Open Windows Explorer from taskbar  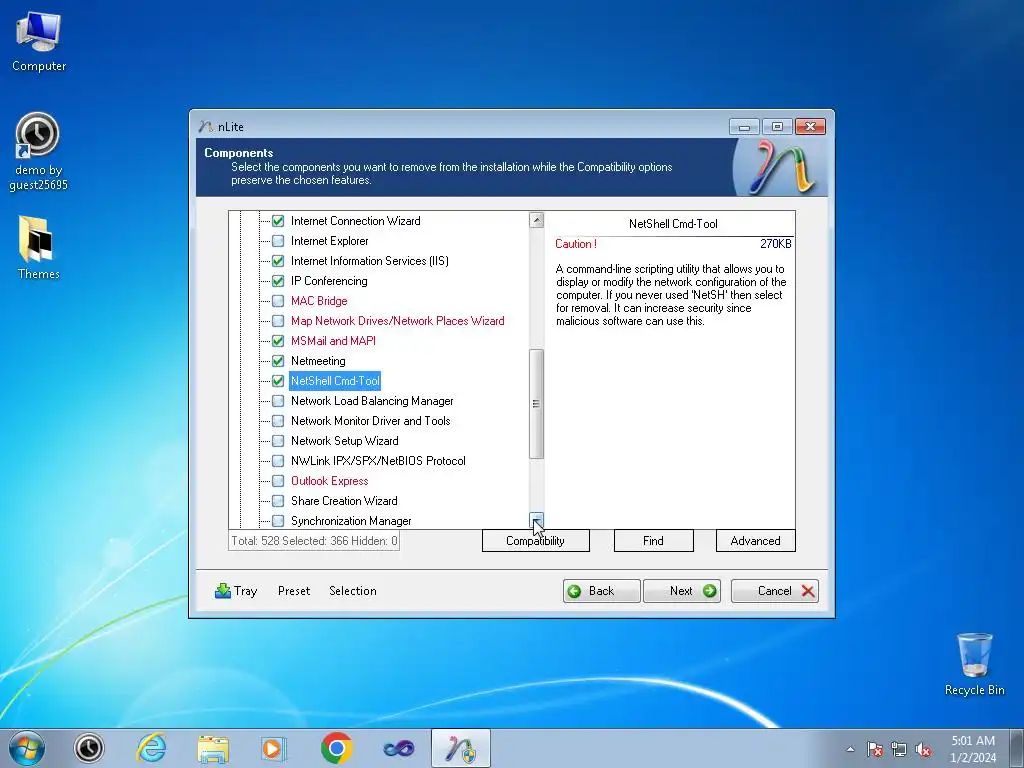pyautogui.click(x=213, y=748)
